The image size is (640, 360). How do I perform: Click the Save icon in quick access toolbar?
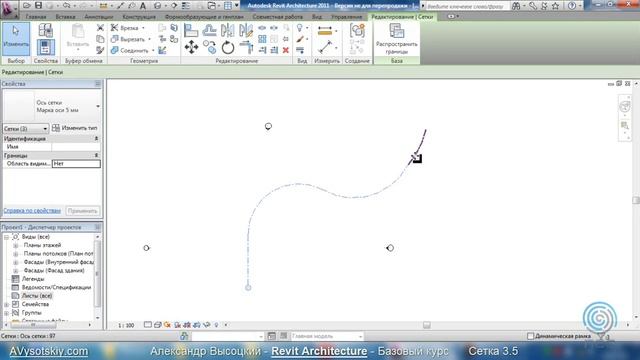[38, 5]
